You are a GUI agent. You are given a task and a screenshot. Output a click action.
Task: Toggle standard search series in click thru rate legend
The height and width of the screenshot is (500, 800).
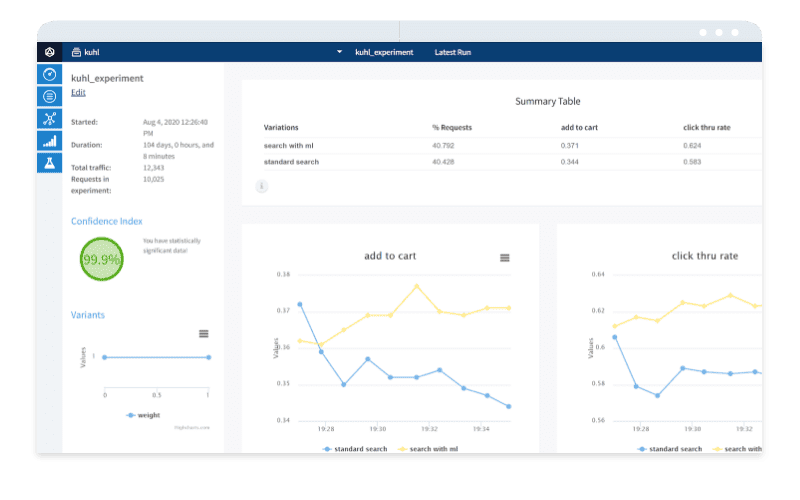(x=671, y=449)
